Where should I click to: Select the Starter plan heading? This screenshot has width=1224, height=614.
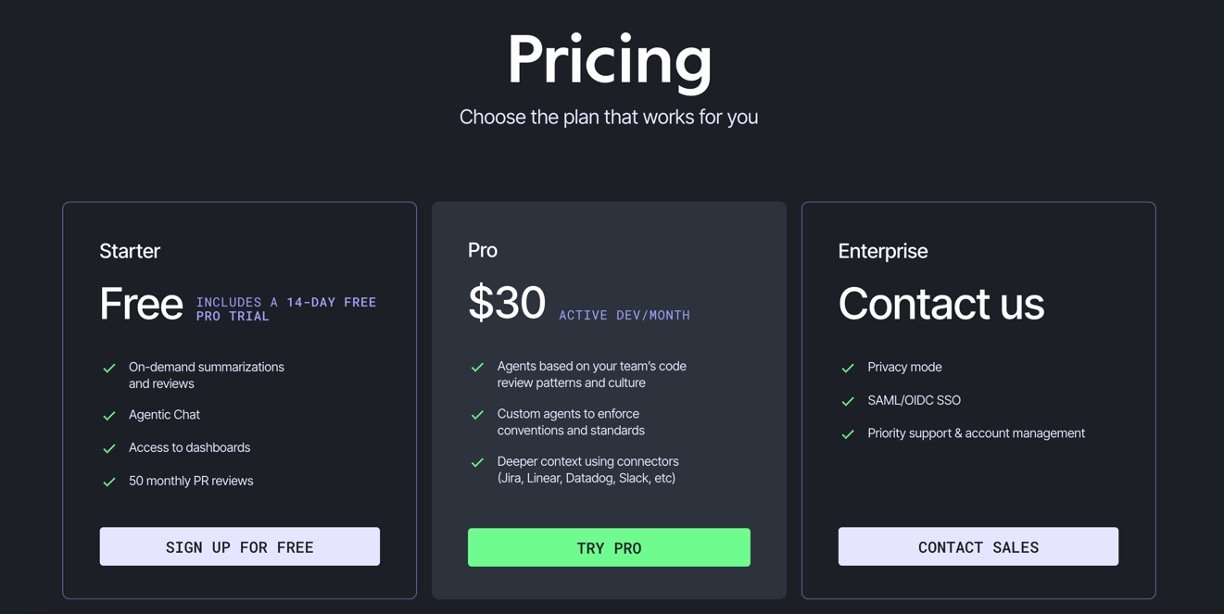130,251
